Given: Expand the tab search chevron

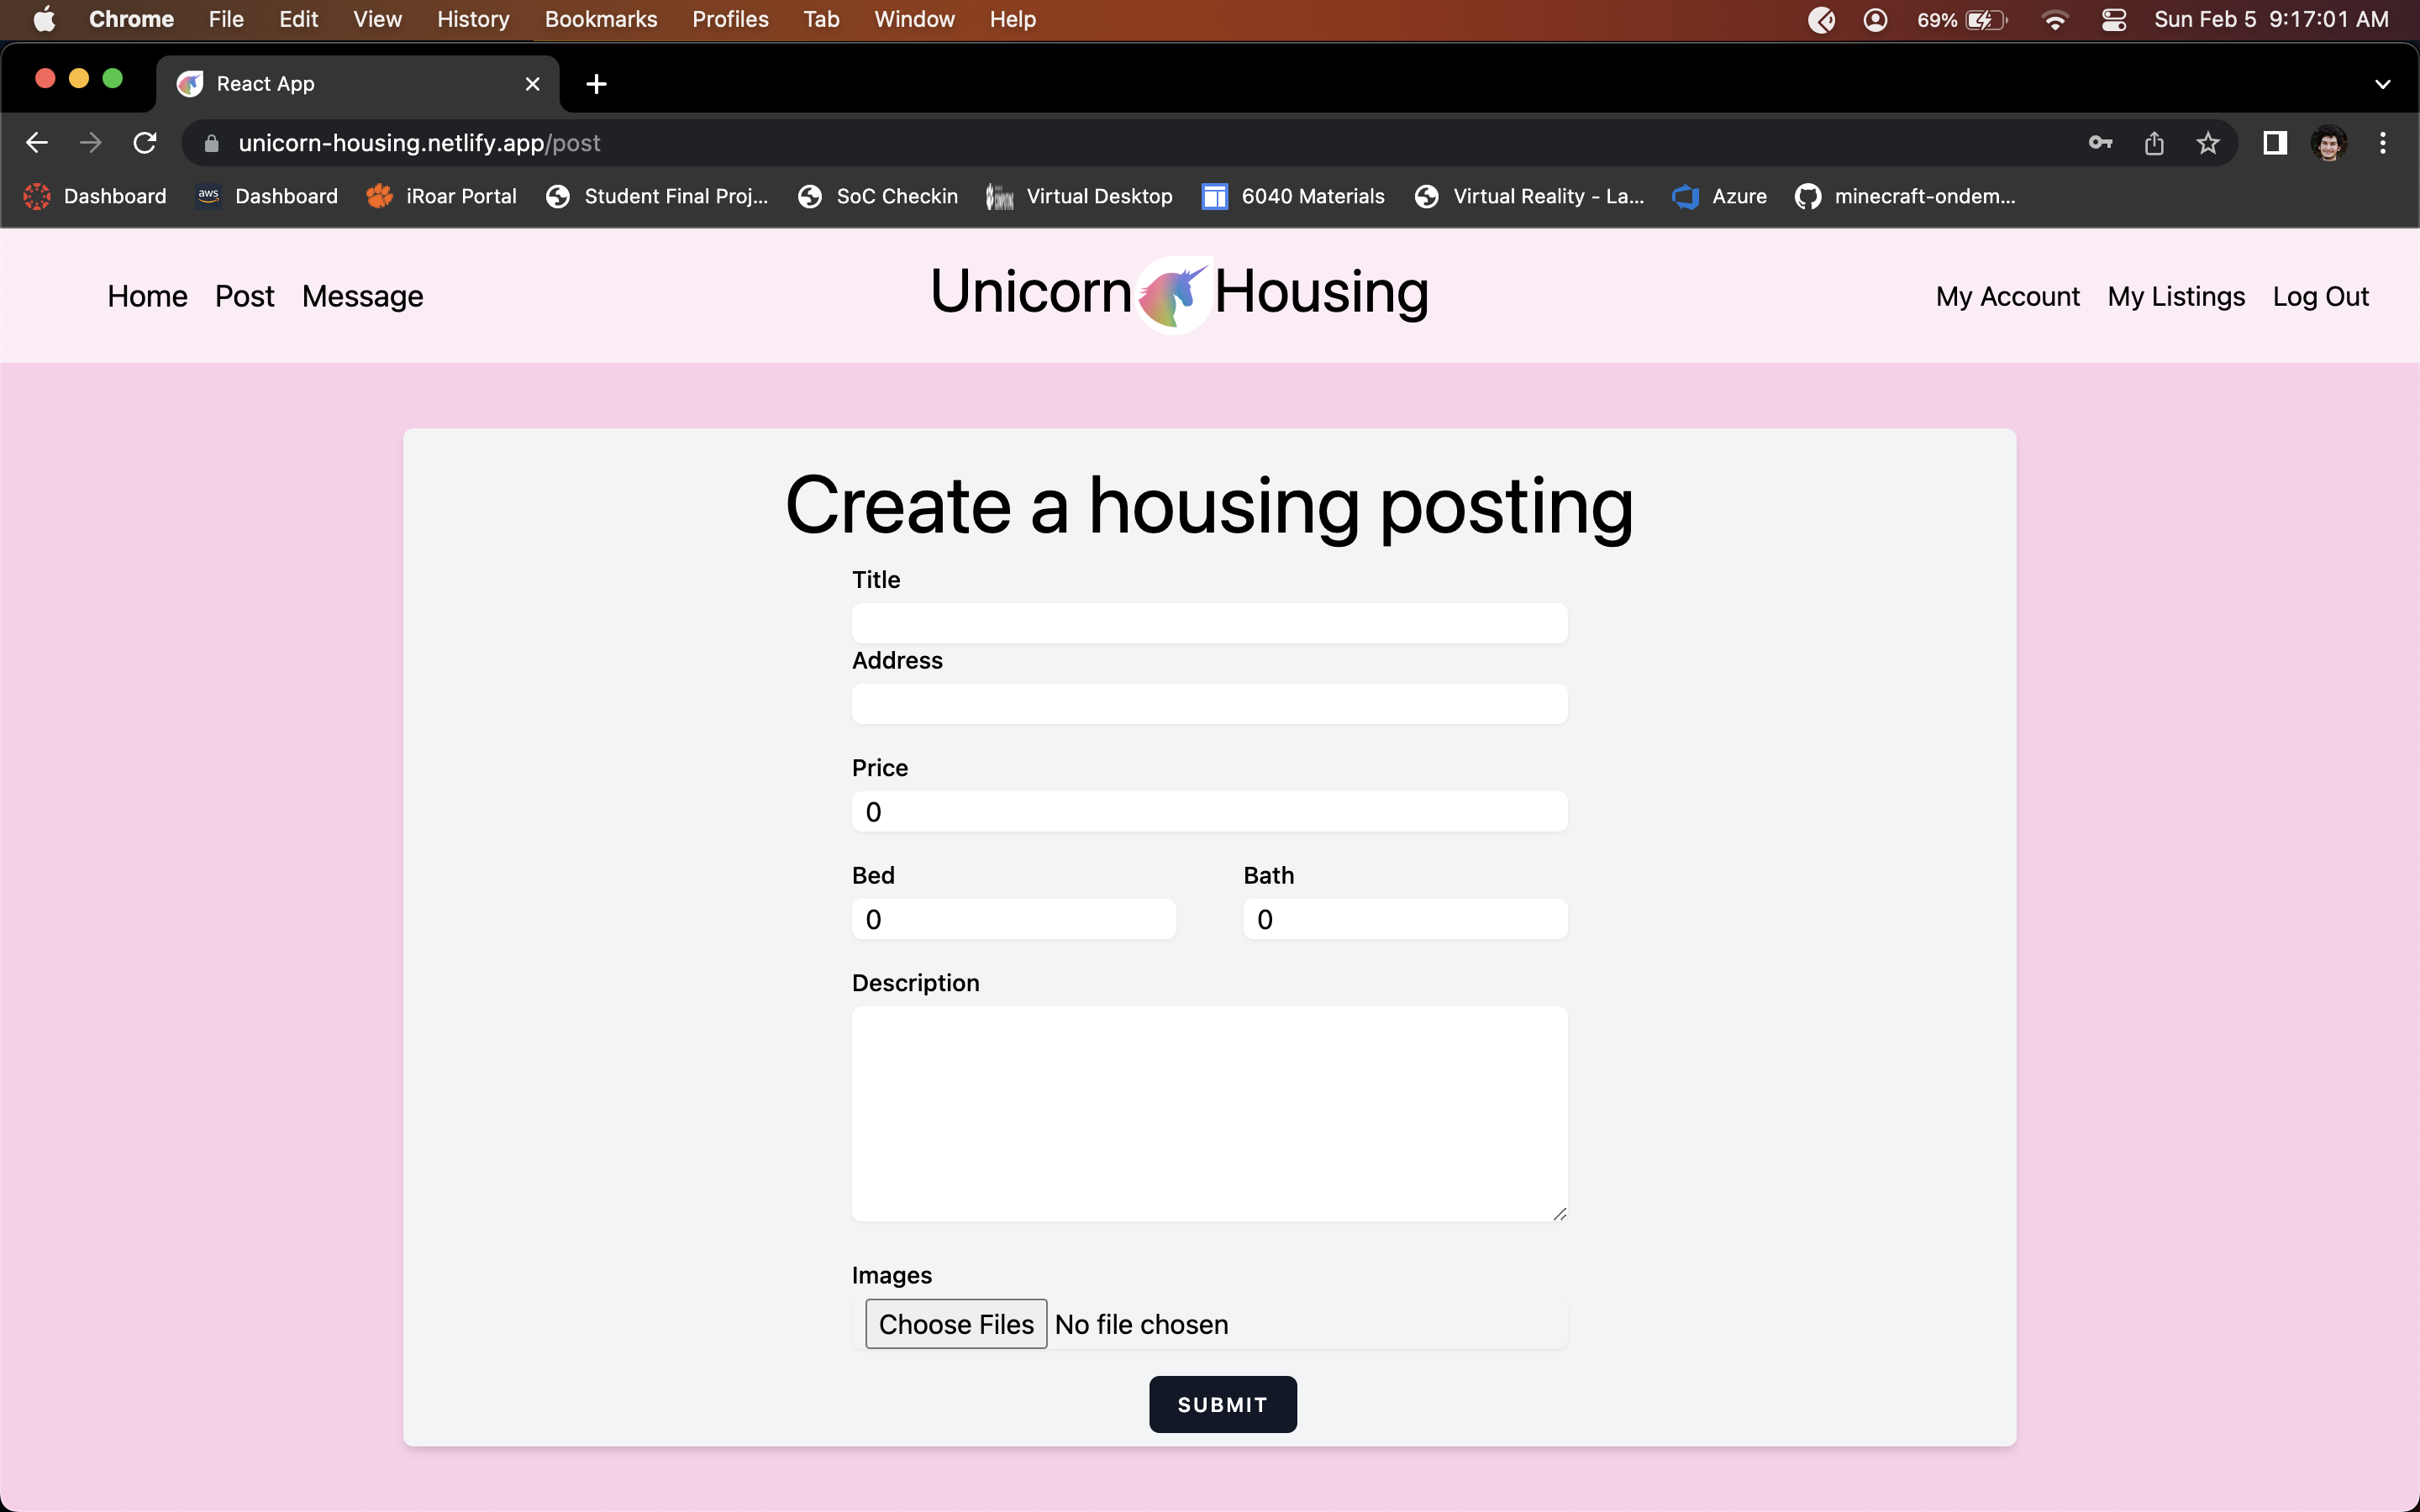Looking at the screenshot, I should click(2382, 84).
